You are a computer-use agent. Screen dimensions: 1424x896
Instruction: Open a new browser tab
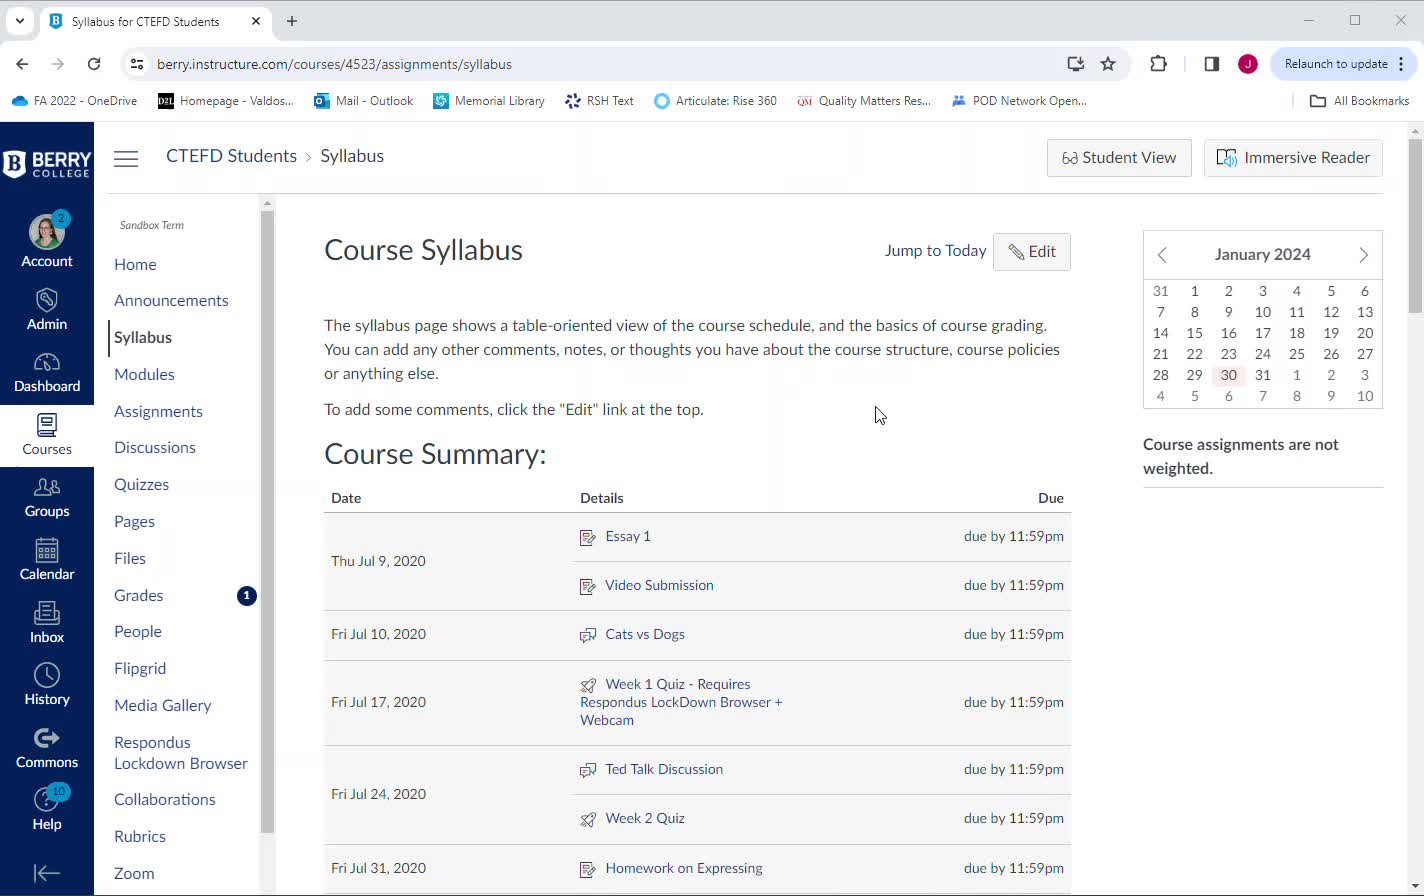pyautogui.click(x=292, y=21)
